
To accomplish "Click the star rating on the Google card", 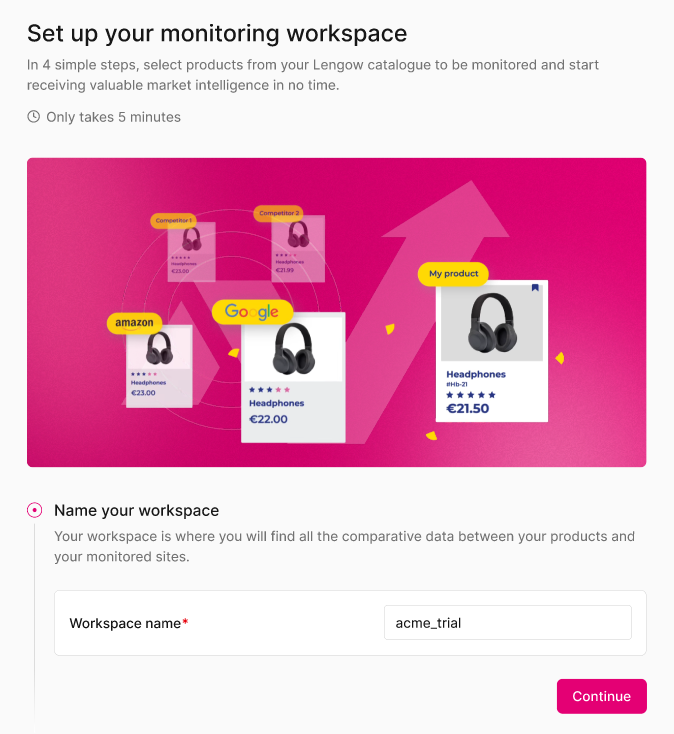I will click(x=269, y=389).
